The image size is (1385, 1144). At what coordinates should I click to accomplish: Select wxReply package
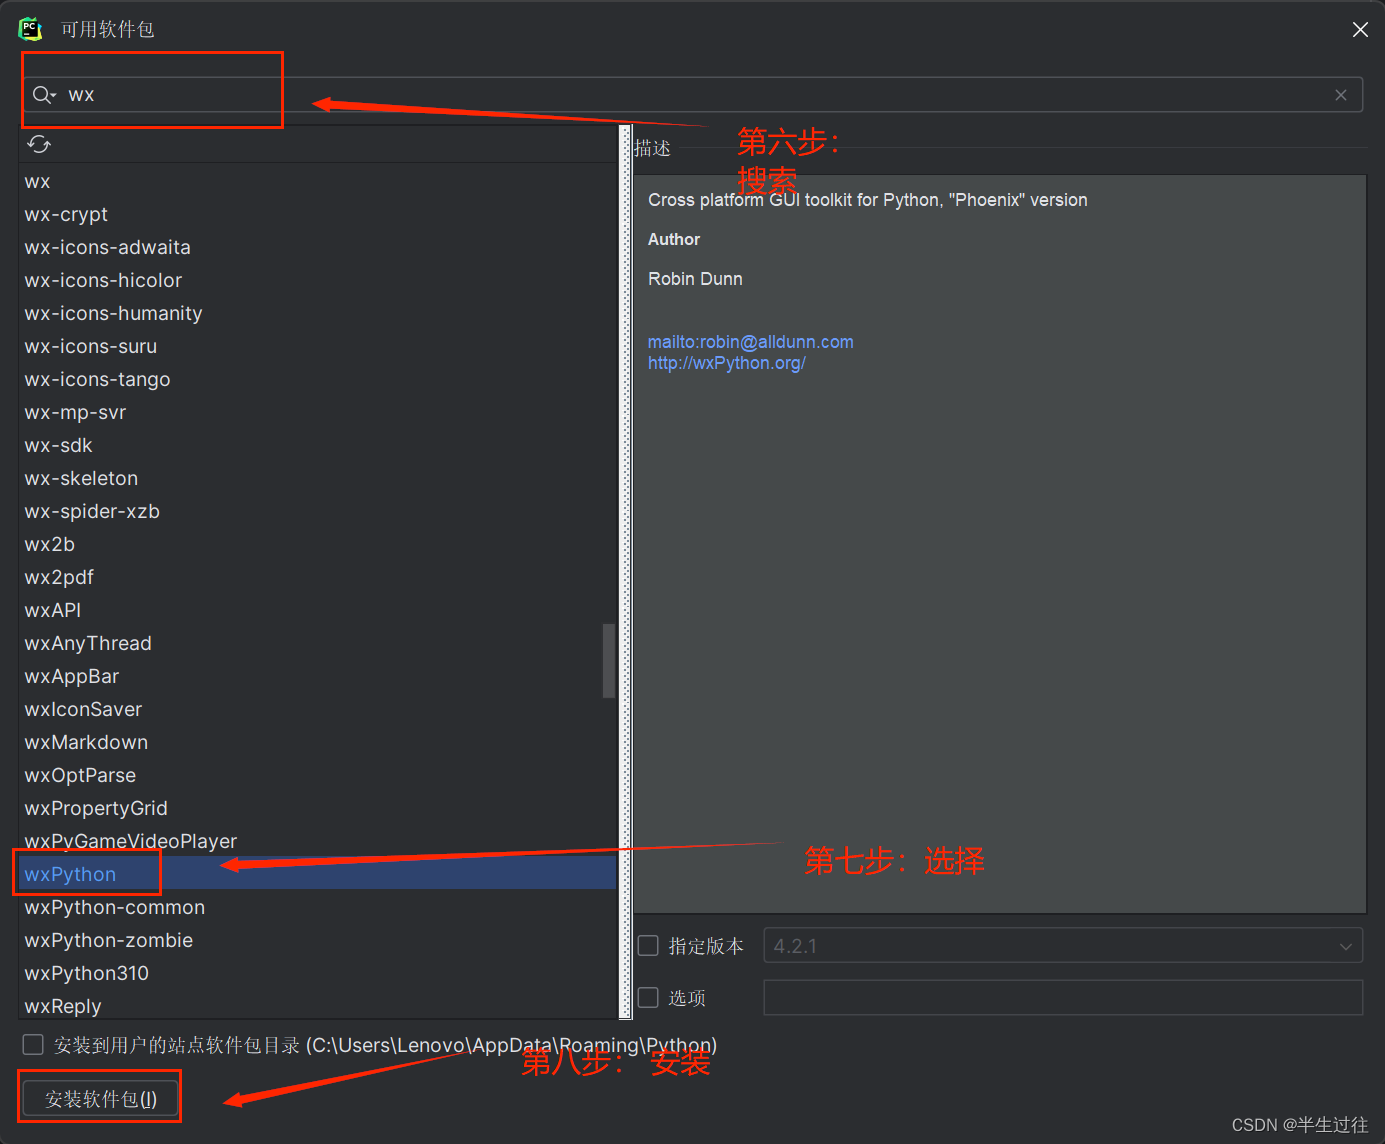point(318,1006)
